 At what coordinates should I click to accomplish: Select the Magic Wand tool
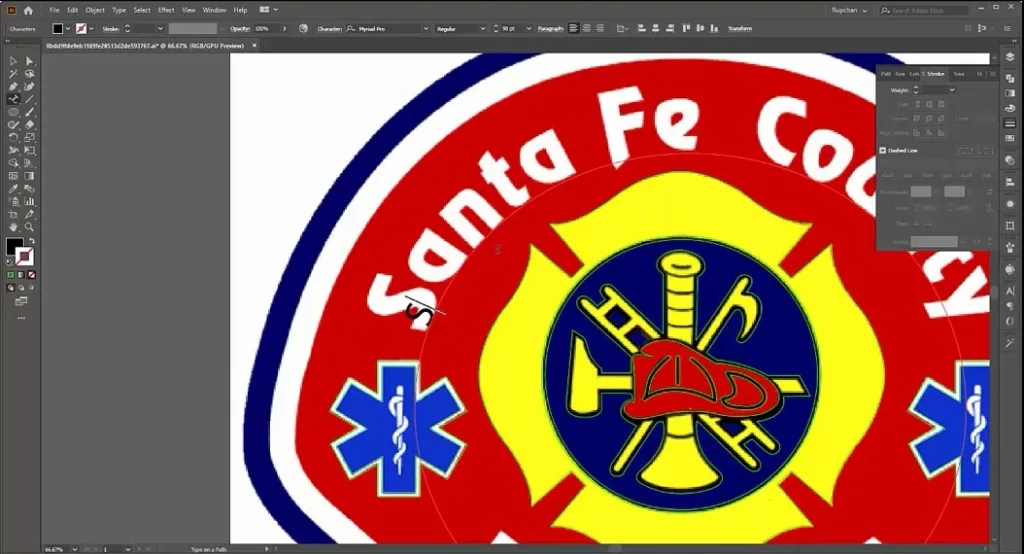[x=13, y=74]
